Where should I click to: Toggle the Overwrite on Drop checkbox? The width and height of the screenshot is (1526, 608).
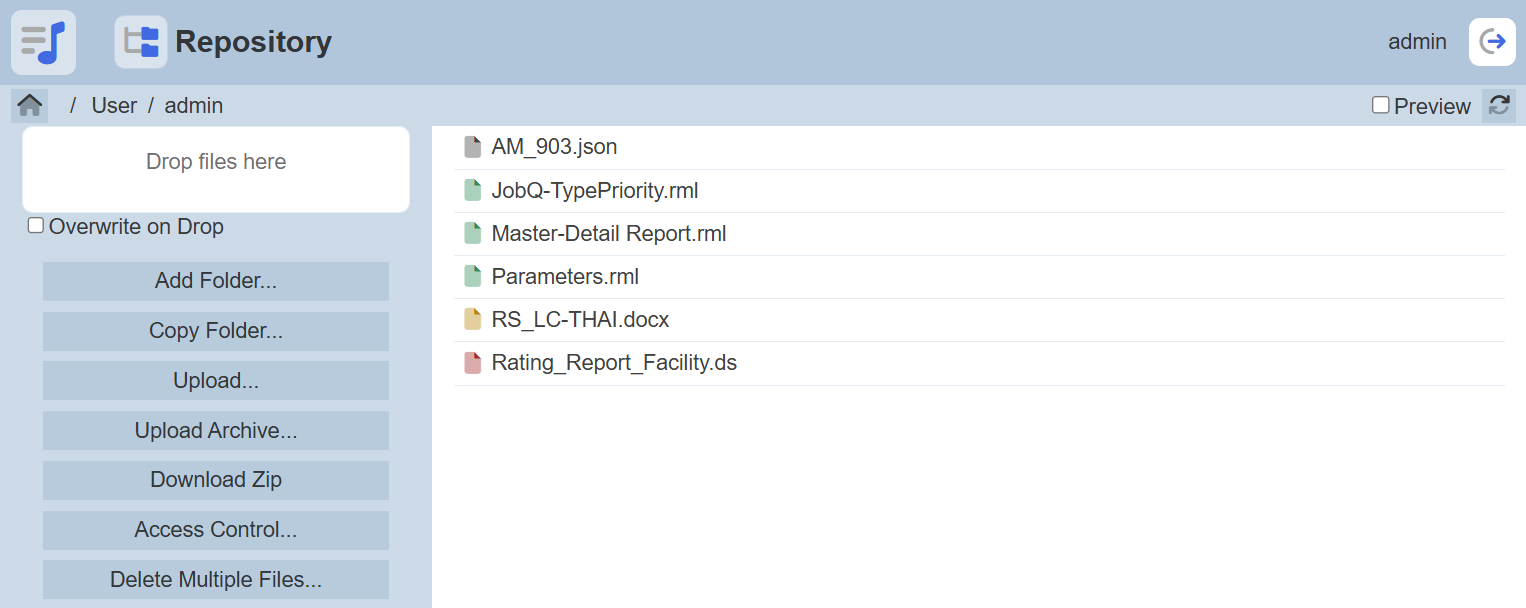[36, 226]
